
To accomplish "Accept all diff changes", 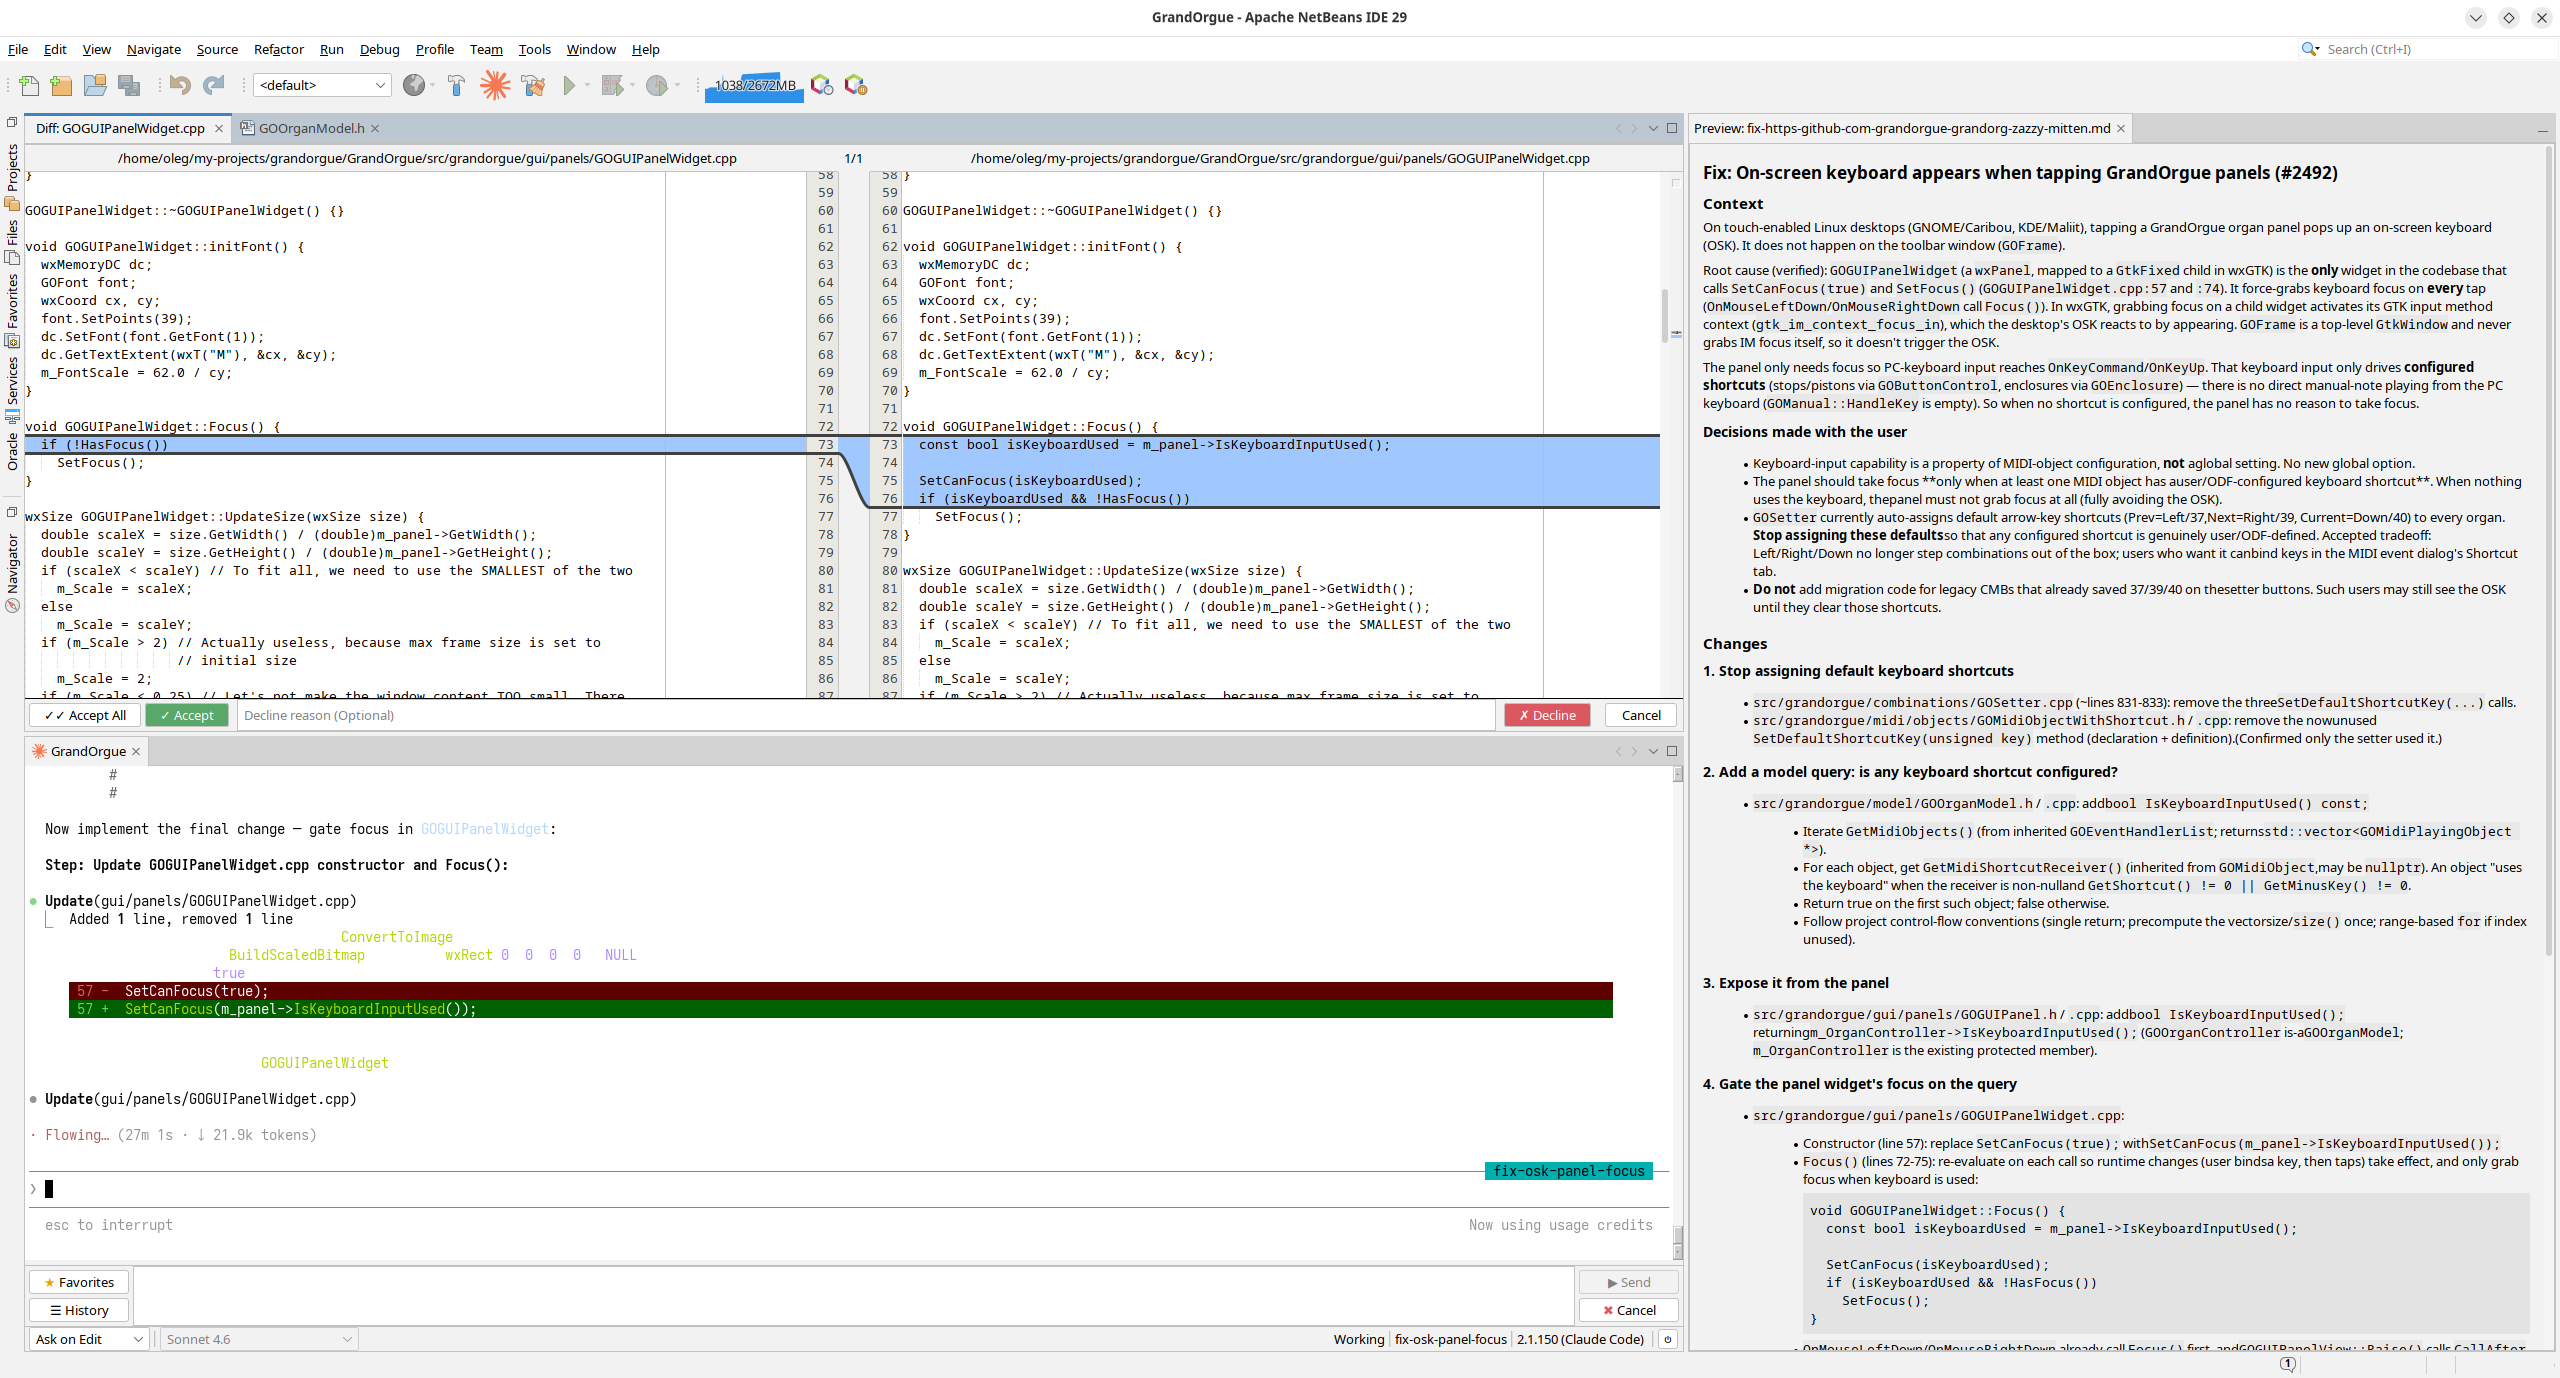I will pos(85,716).
